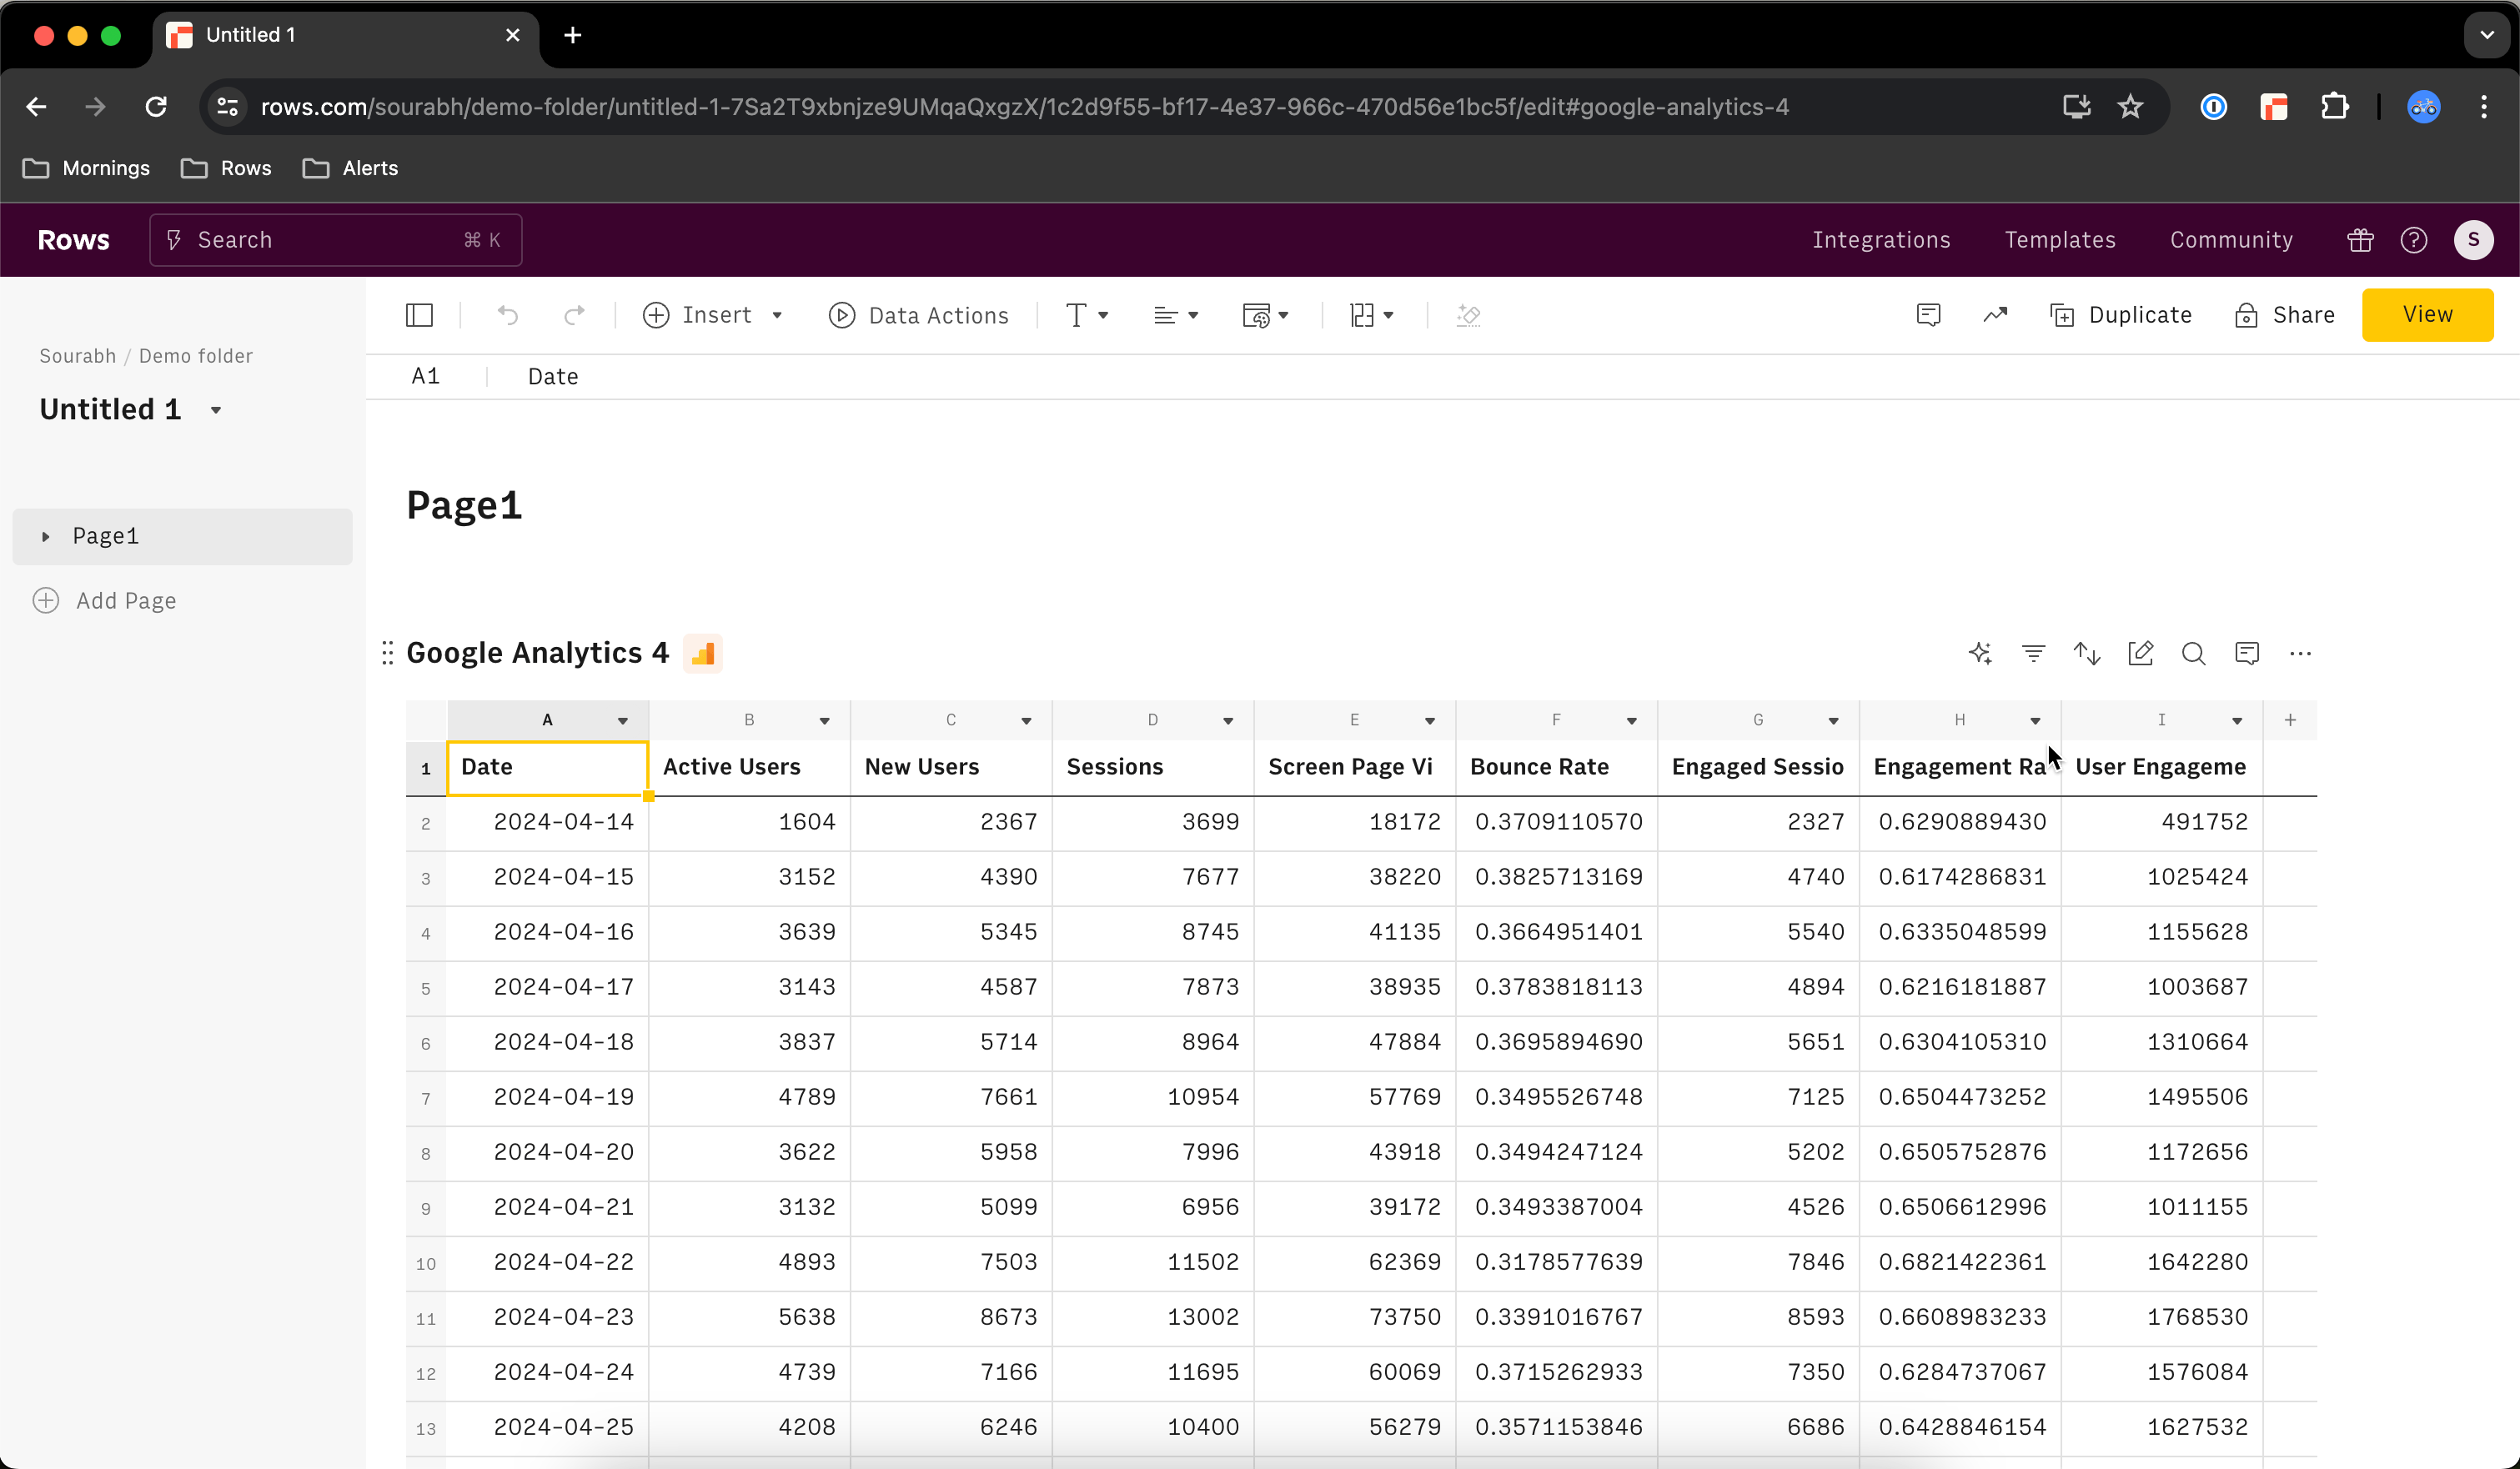Click the sort arrows icon
Image resolution: width=2520 pixels, height=1469 pixels.
2087,653
